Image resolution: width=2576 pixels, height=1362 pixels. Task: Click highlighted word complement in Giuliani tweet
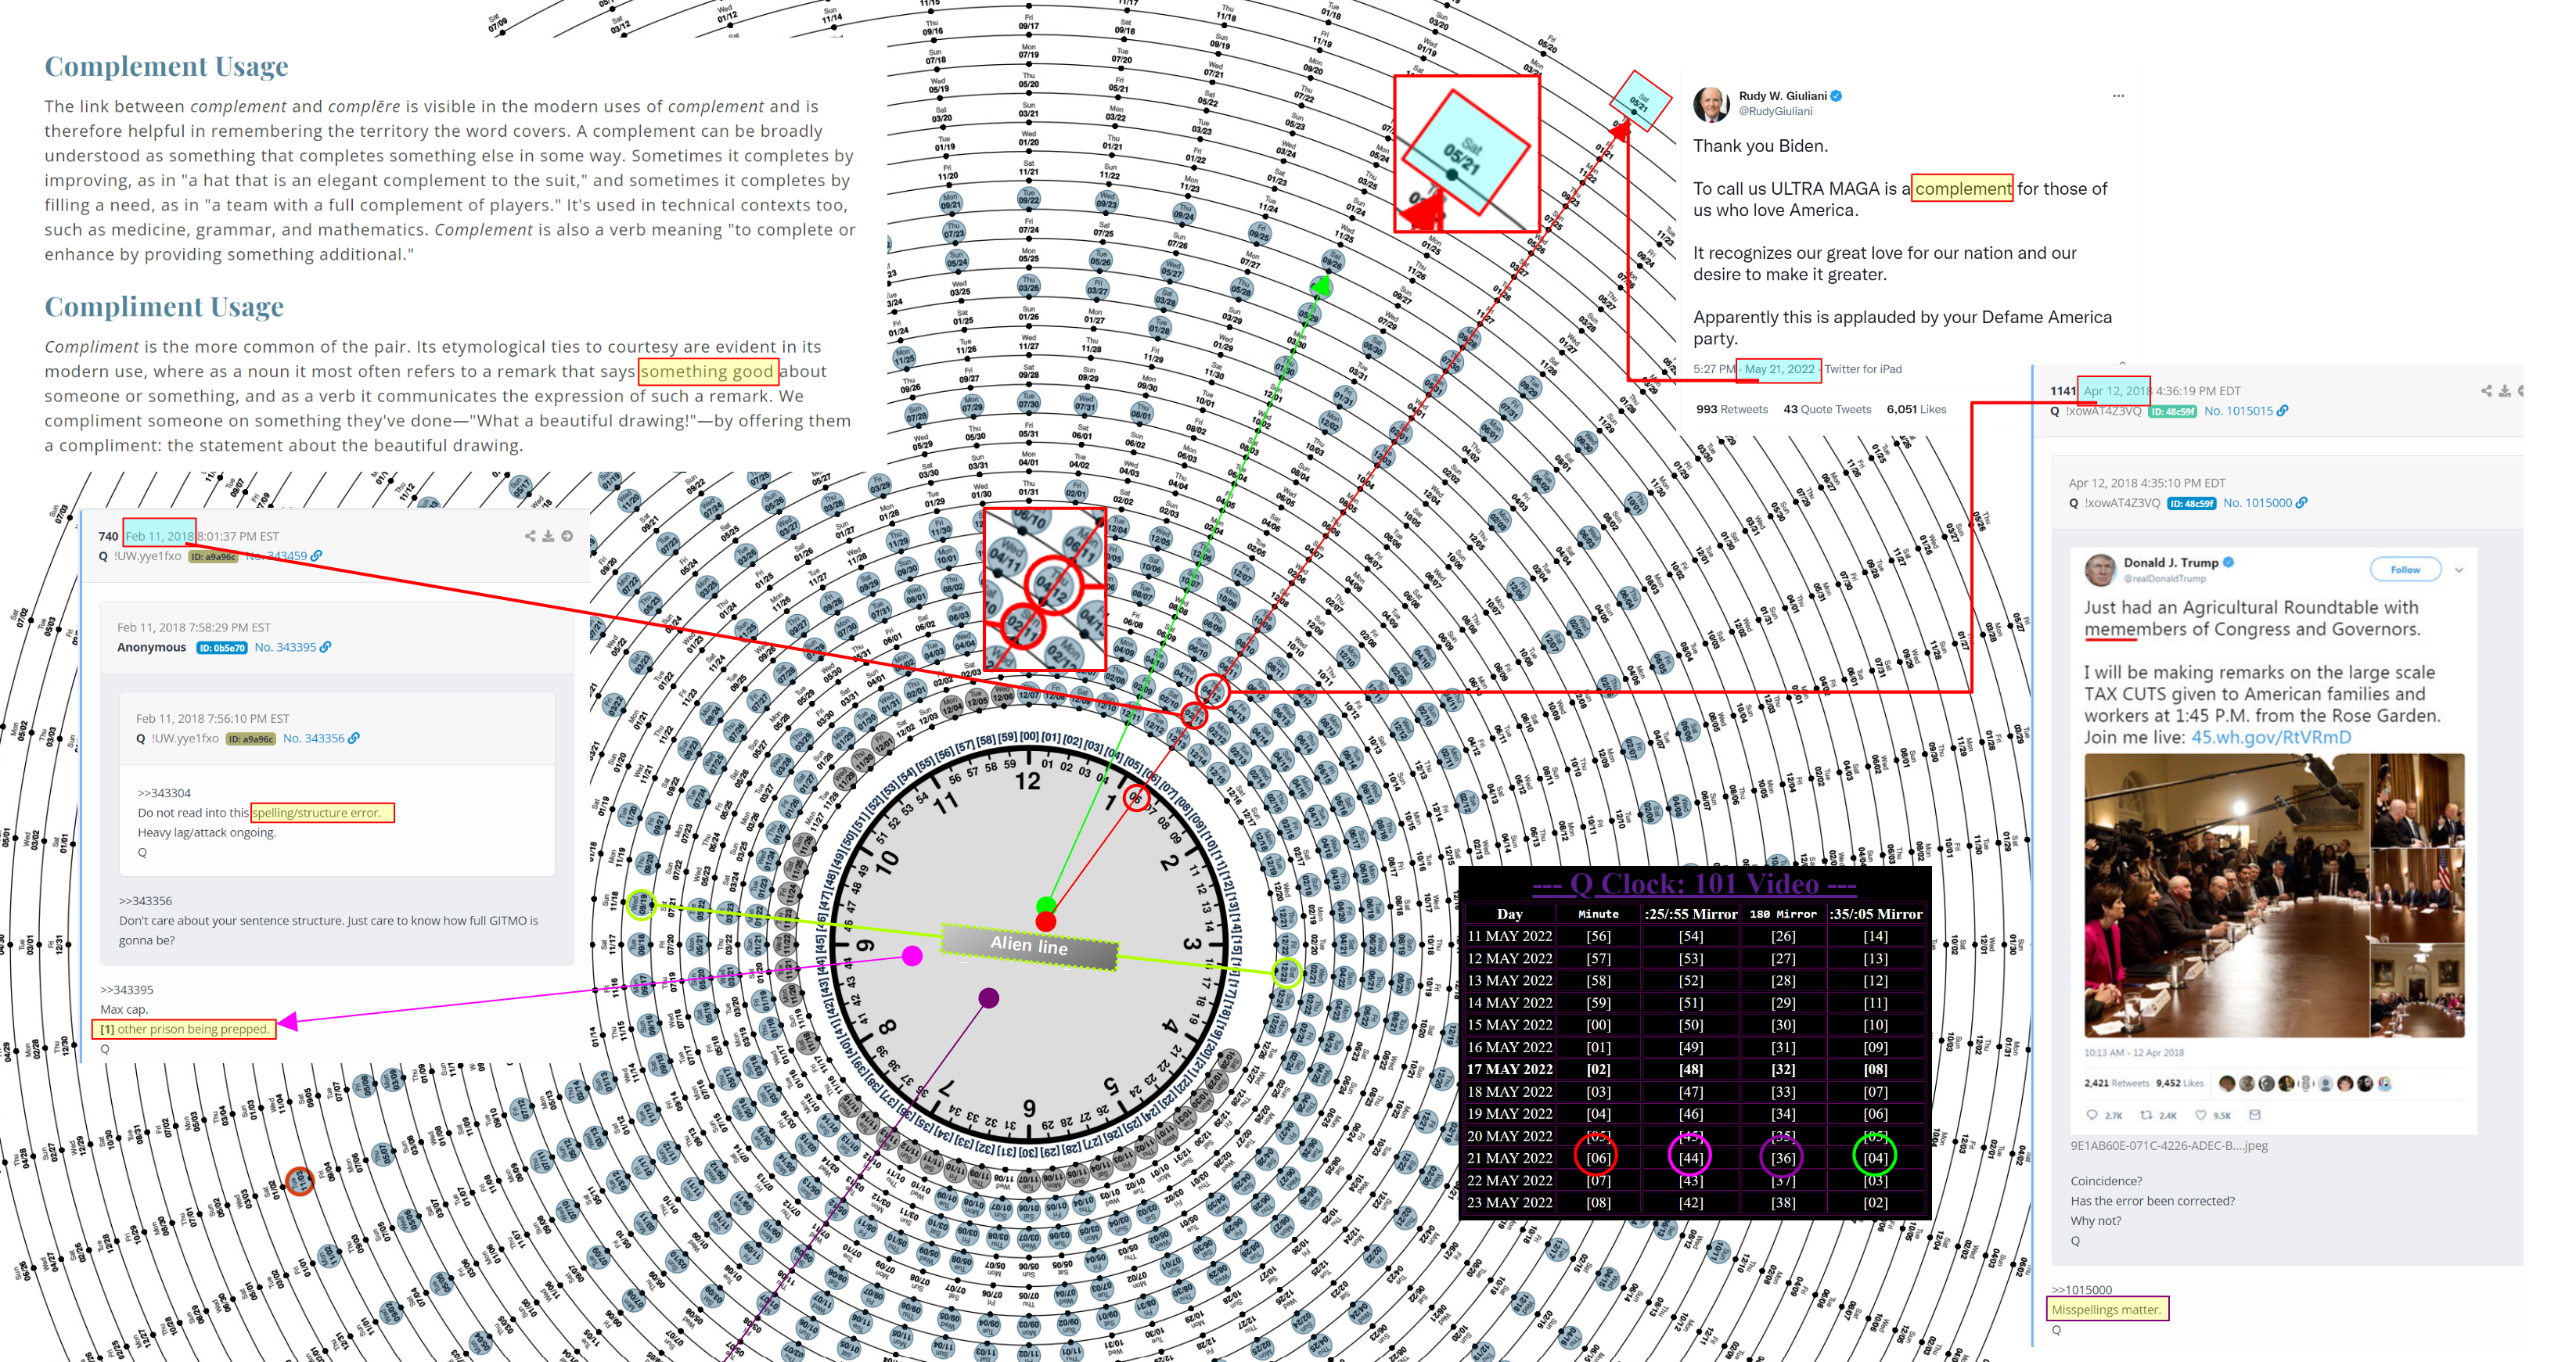tap(1962, 188)
